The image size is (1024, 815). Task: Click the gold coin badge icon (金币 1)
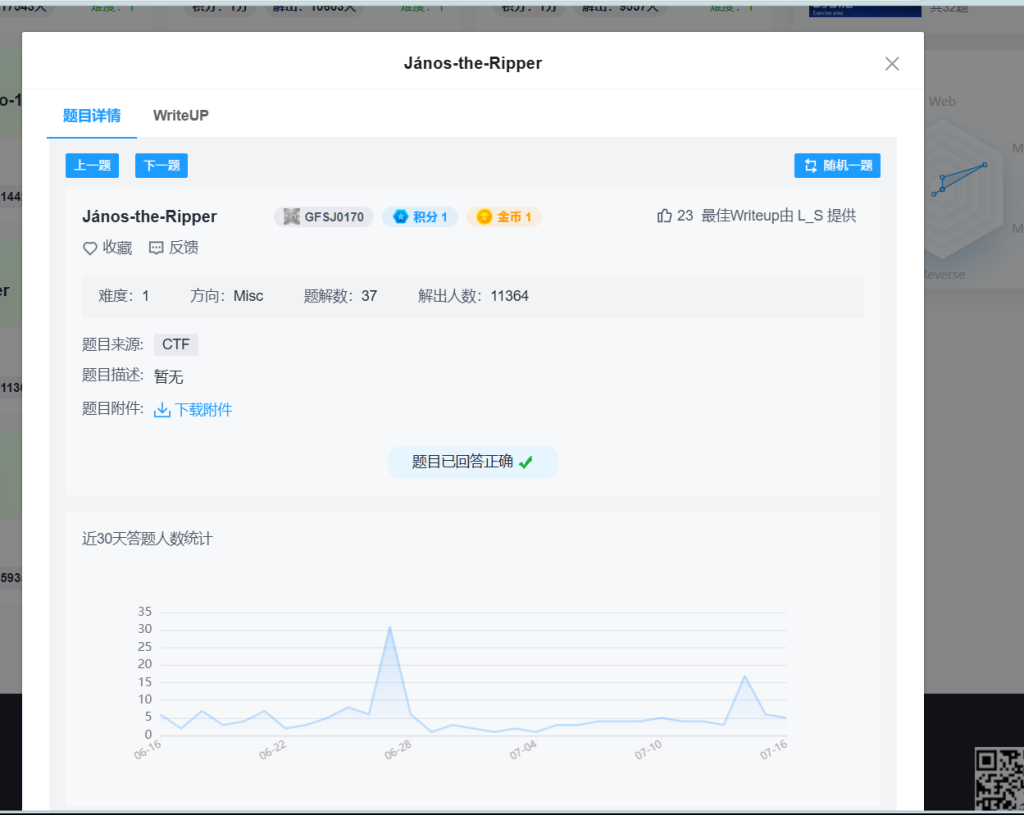tap(484, 217)
